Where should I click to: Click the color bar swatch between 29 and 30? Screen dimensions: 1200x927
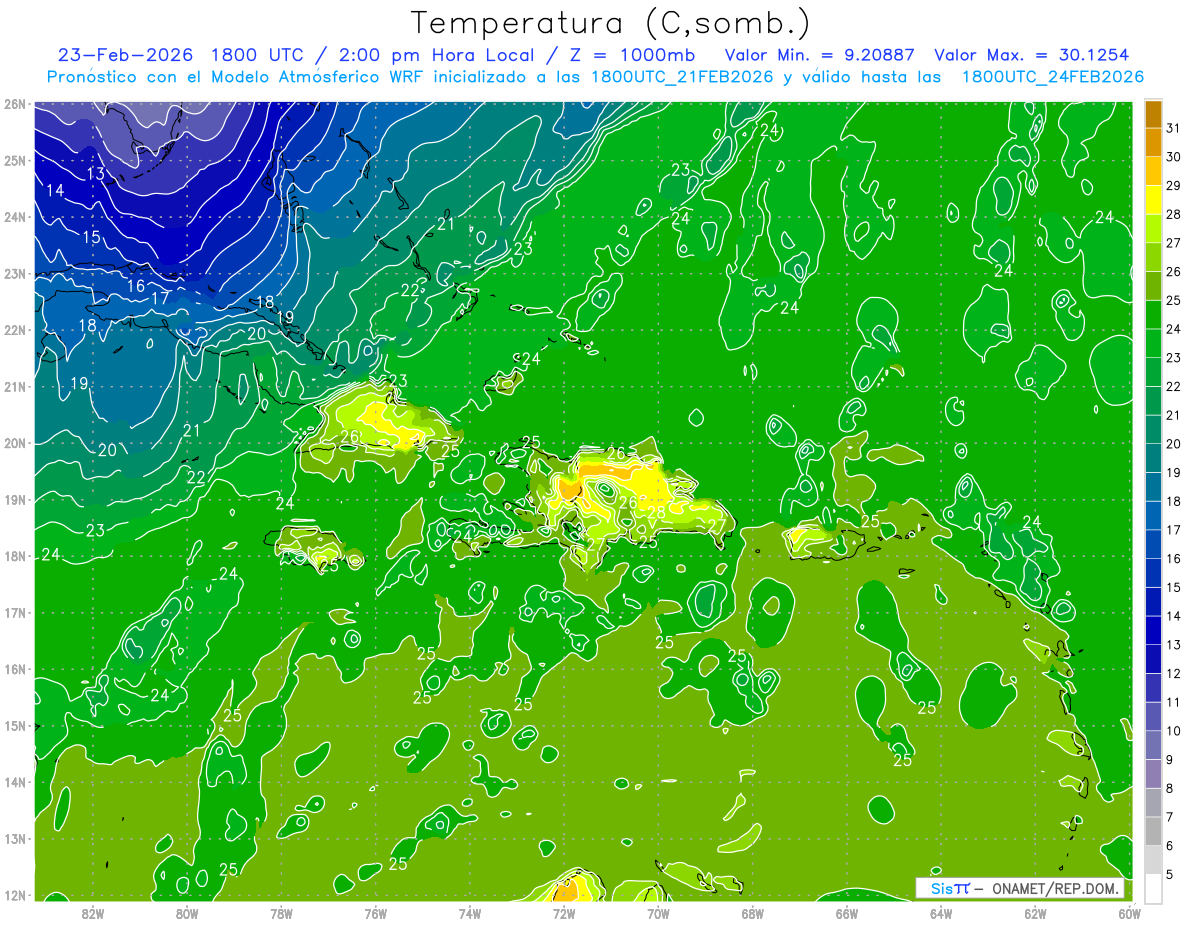(x=1153, y=171)
